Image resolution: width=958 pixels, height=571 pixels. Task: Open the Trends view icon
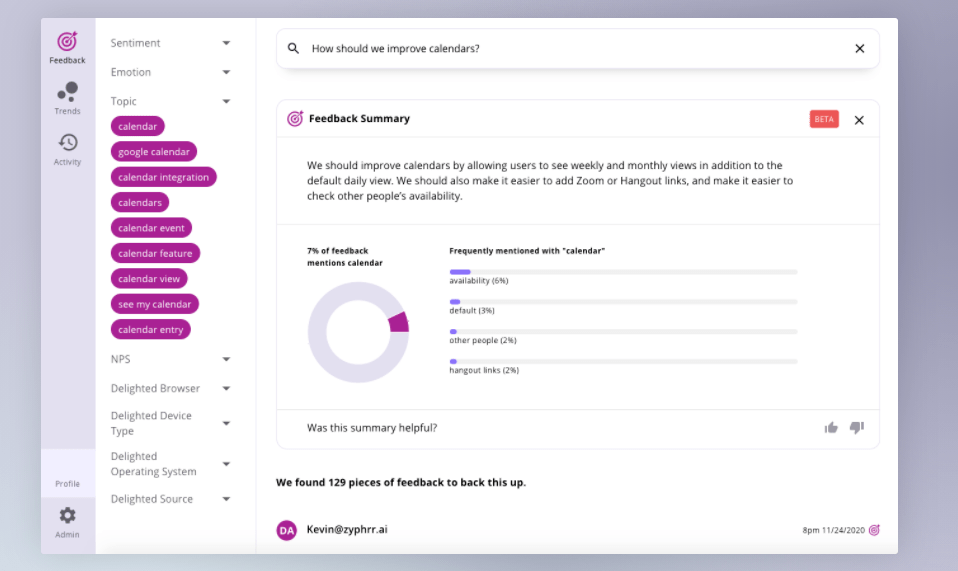(67, 98)
